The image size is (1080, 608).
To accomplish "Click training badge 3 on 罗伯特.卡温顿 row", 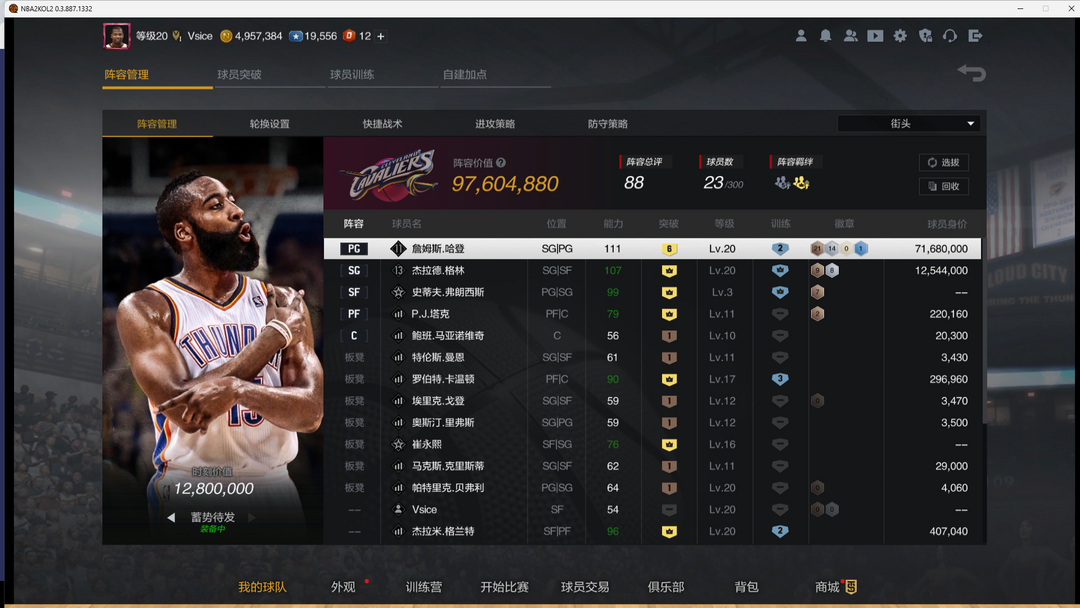I will pyautogui.click(x=780, y=379).
